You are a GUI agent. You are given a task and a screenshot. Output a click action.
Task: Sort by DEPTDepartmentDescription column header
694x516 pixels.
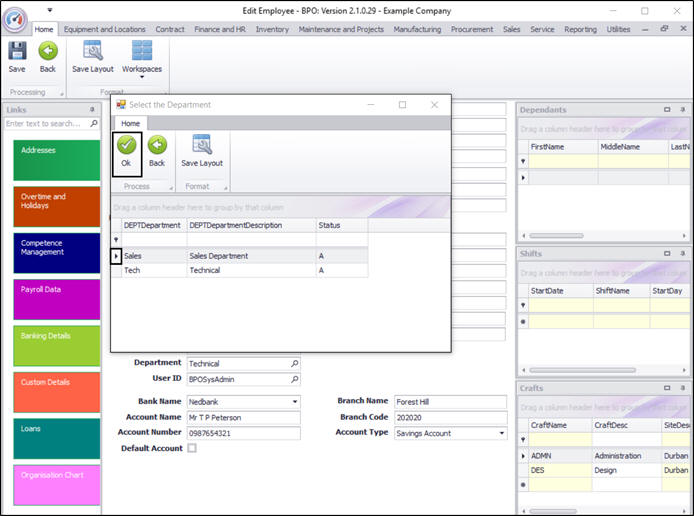click(251, 225)
